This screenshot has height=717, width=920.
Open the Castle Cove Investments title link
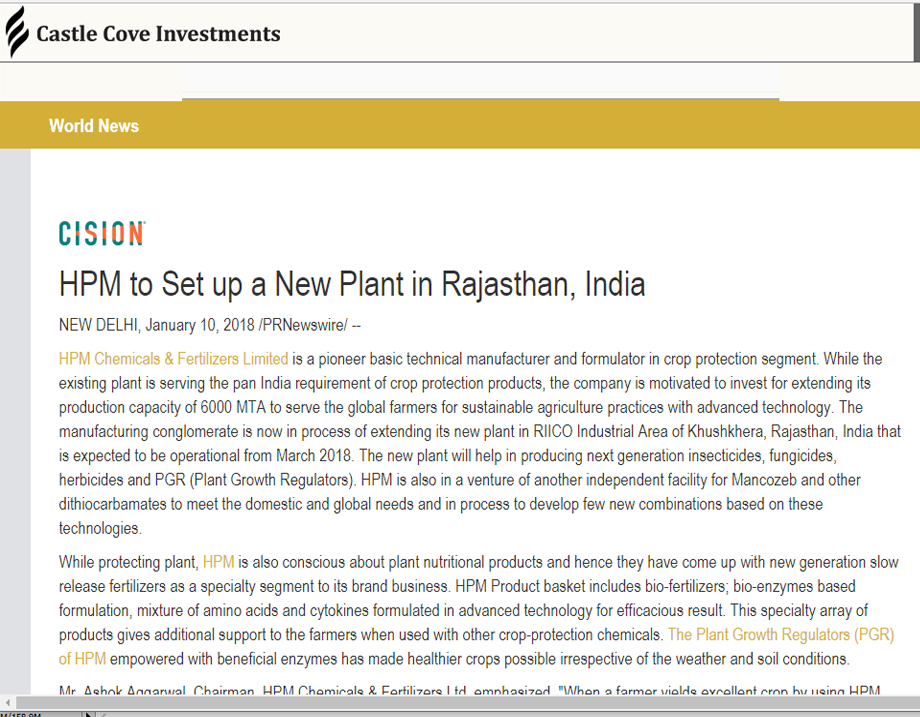[158, 34]
